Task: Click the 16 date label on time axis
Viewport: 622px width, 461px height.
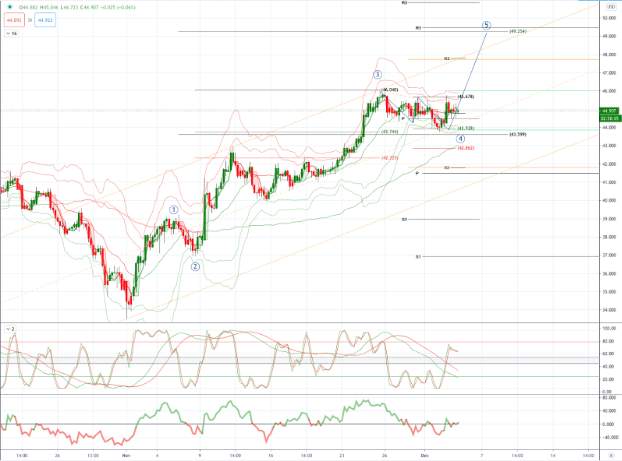Action: pos(270,455)
